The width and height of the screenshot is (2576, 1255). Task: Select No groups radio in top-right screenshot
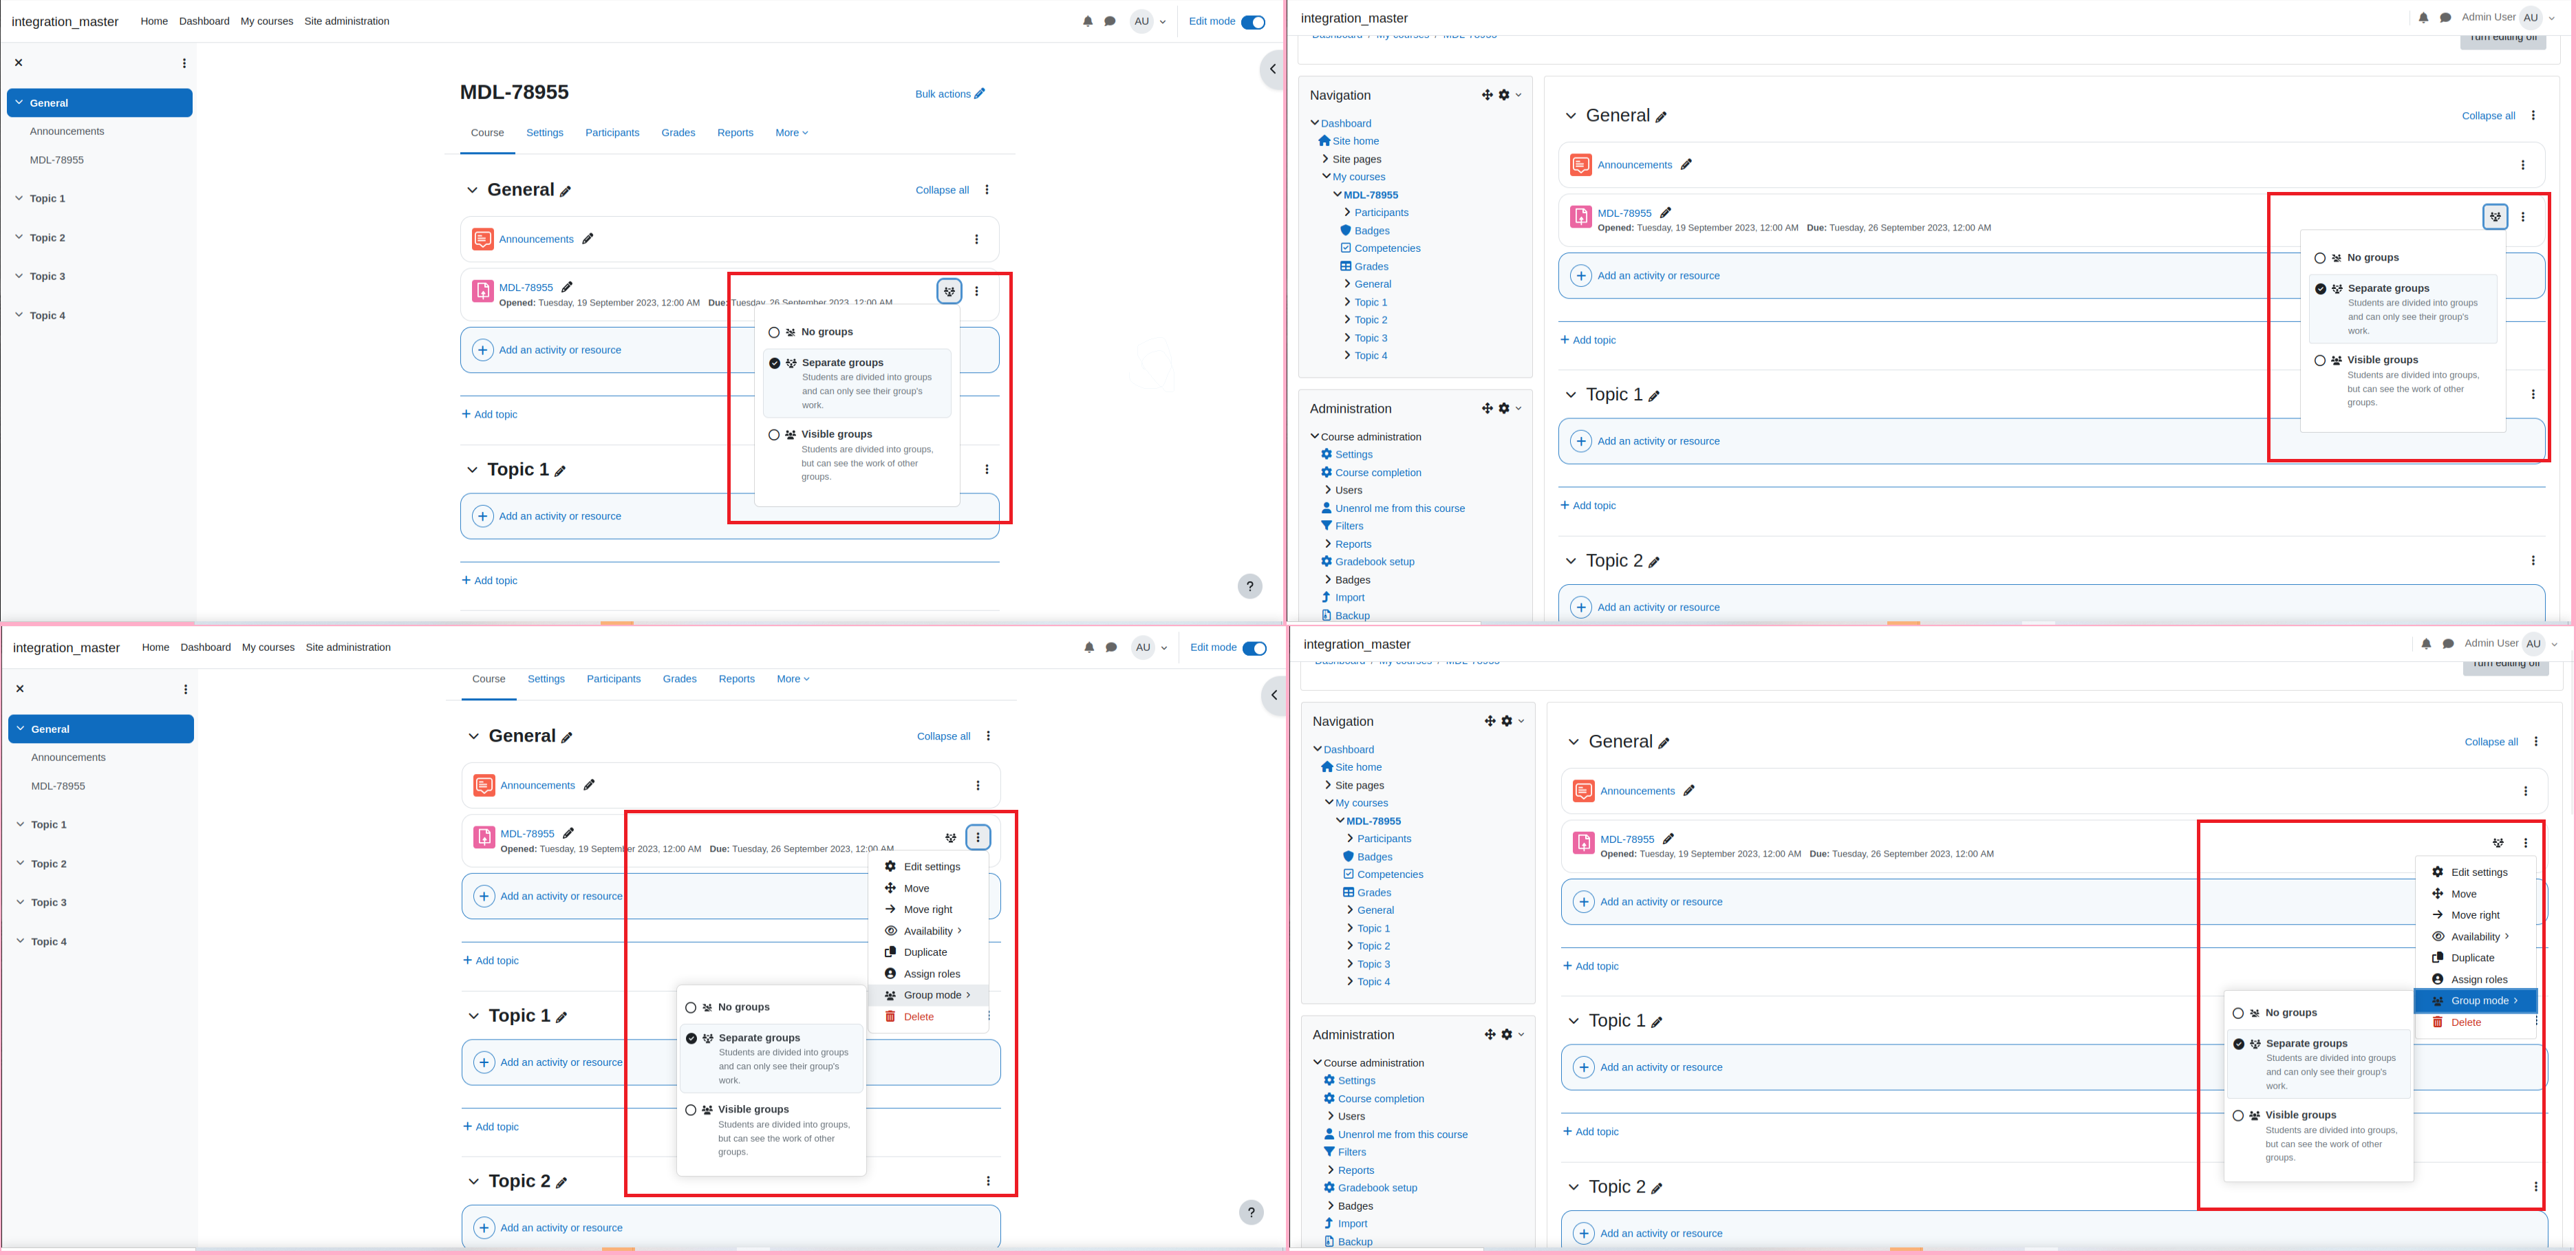pos(2320,258)
